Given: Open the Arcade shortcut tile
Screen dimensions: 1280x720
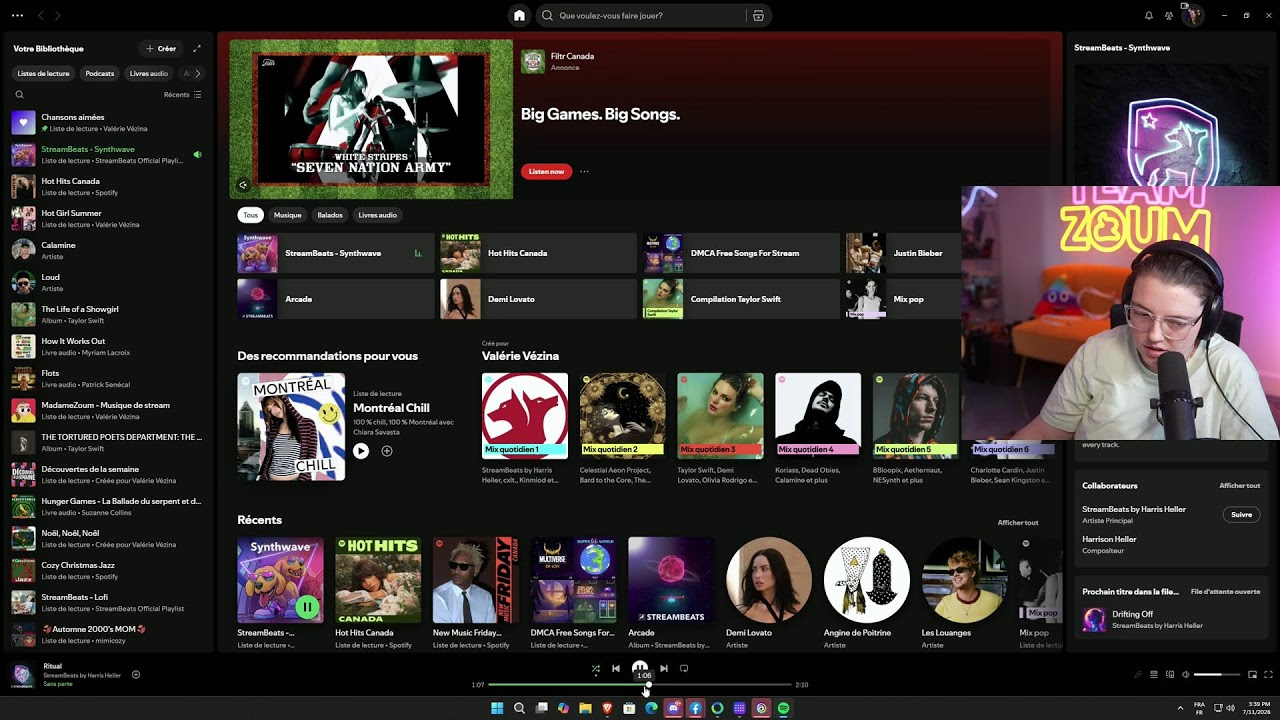Looking at the screenshot, I should tap(335, 299).
